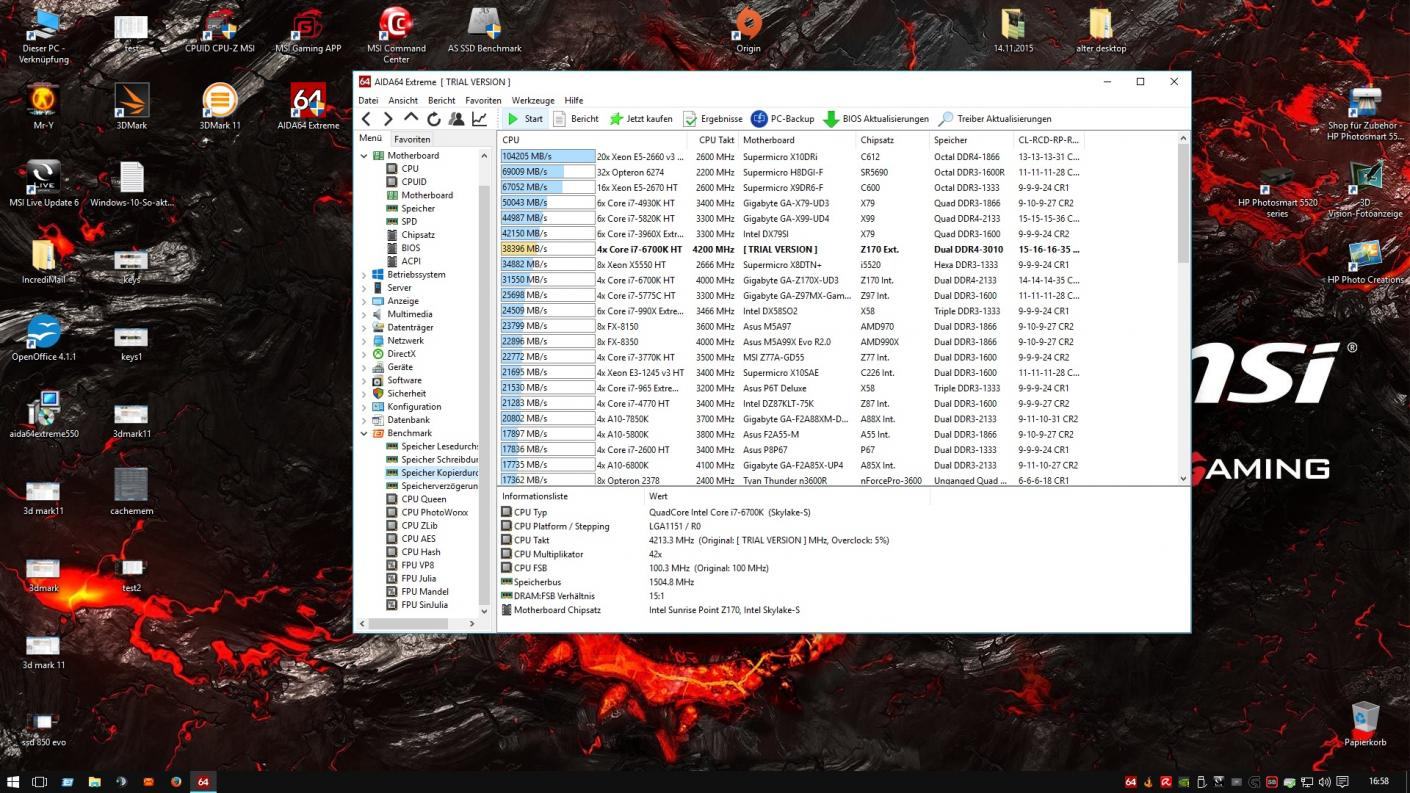This screenshot has height=793, width=1410.
Task: Open the Bericht menu in menu bar
Action: pos(442,101)
